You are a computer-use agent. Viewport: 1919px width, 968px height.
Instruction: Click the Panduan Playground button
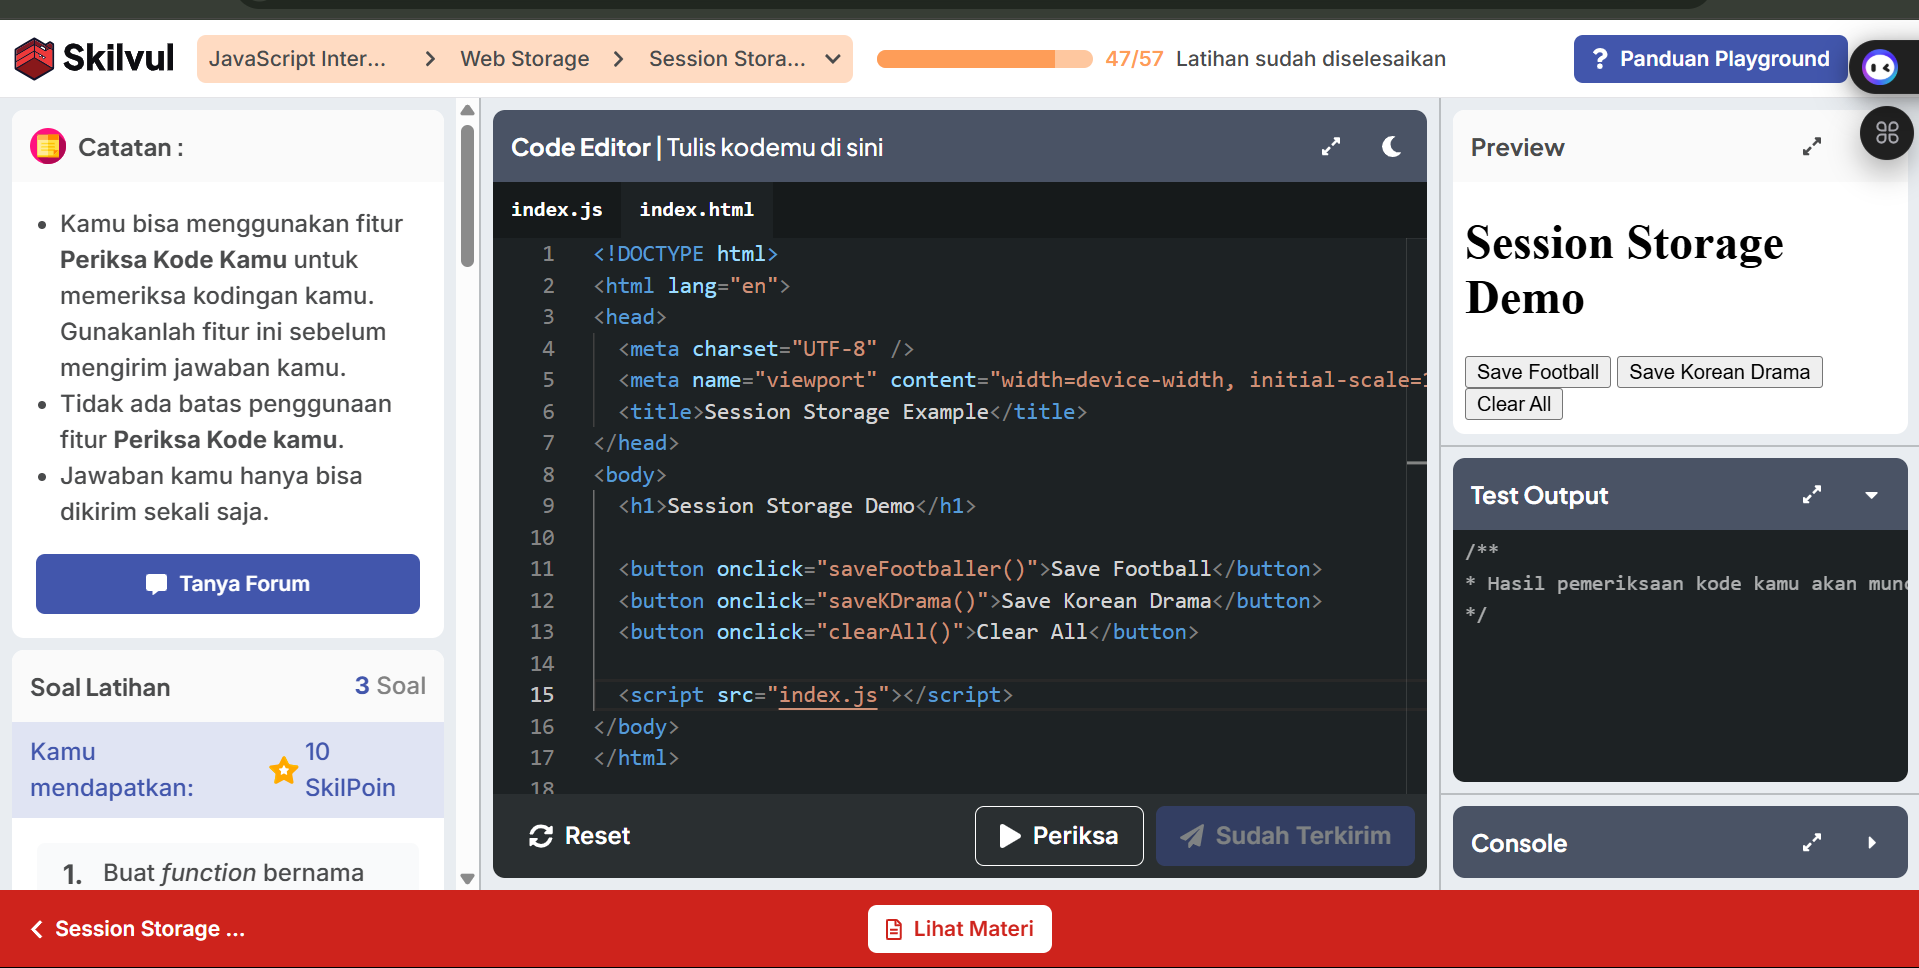(x=1710, y=59)
